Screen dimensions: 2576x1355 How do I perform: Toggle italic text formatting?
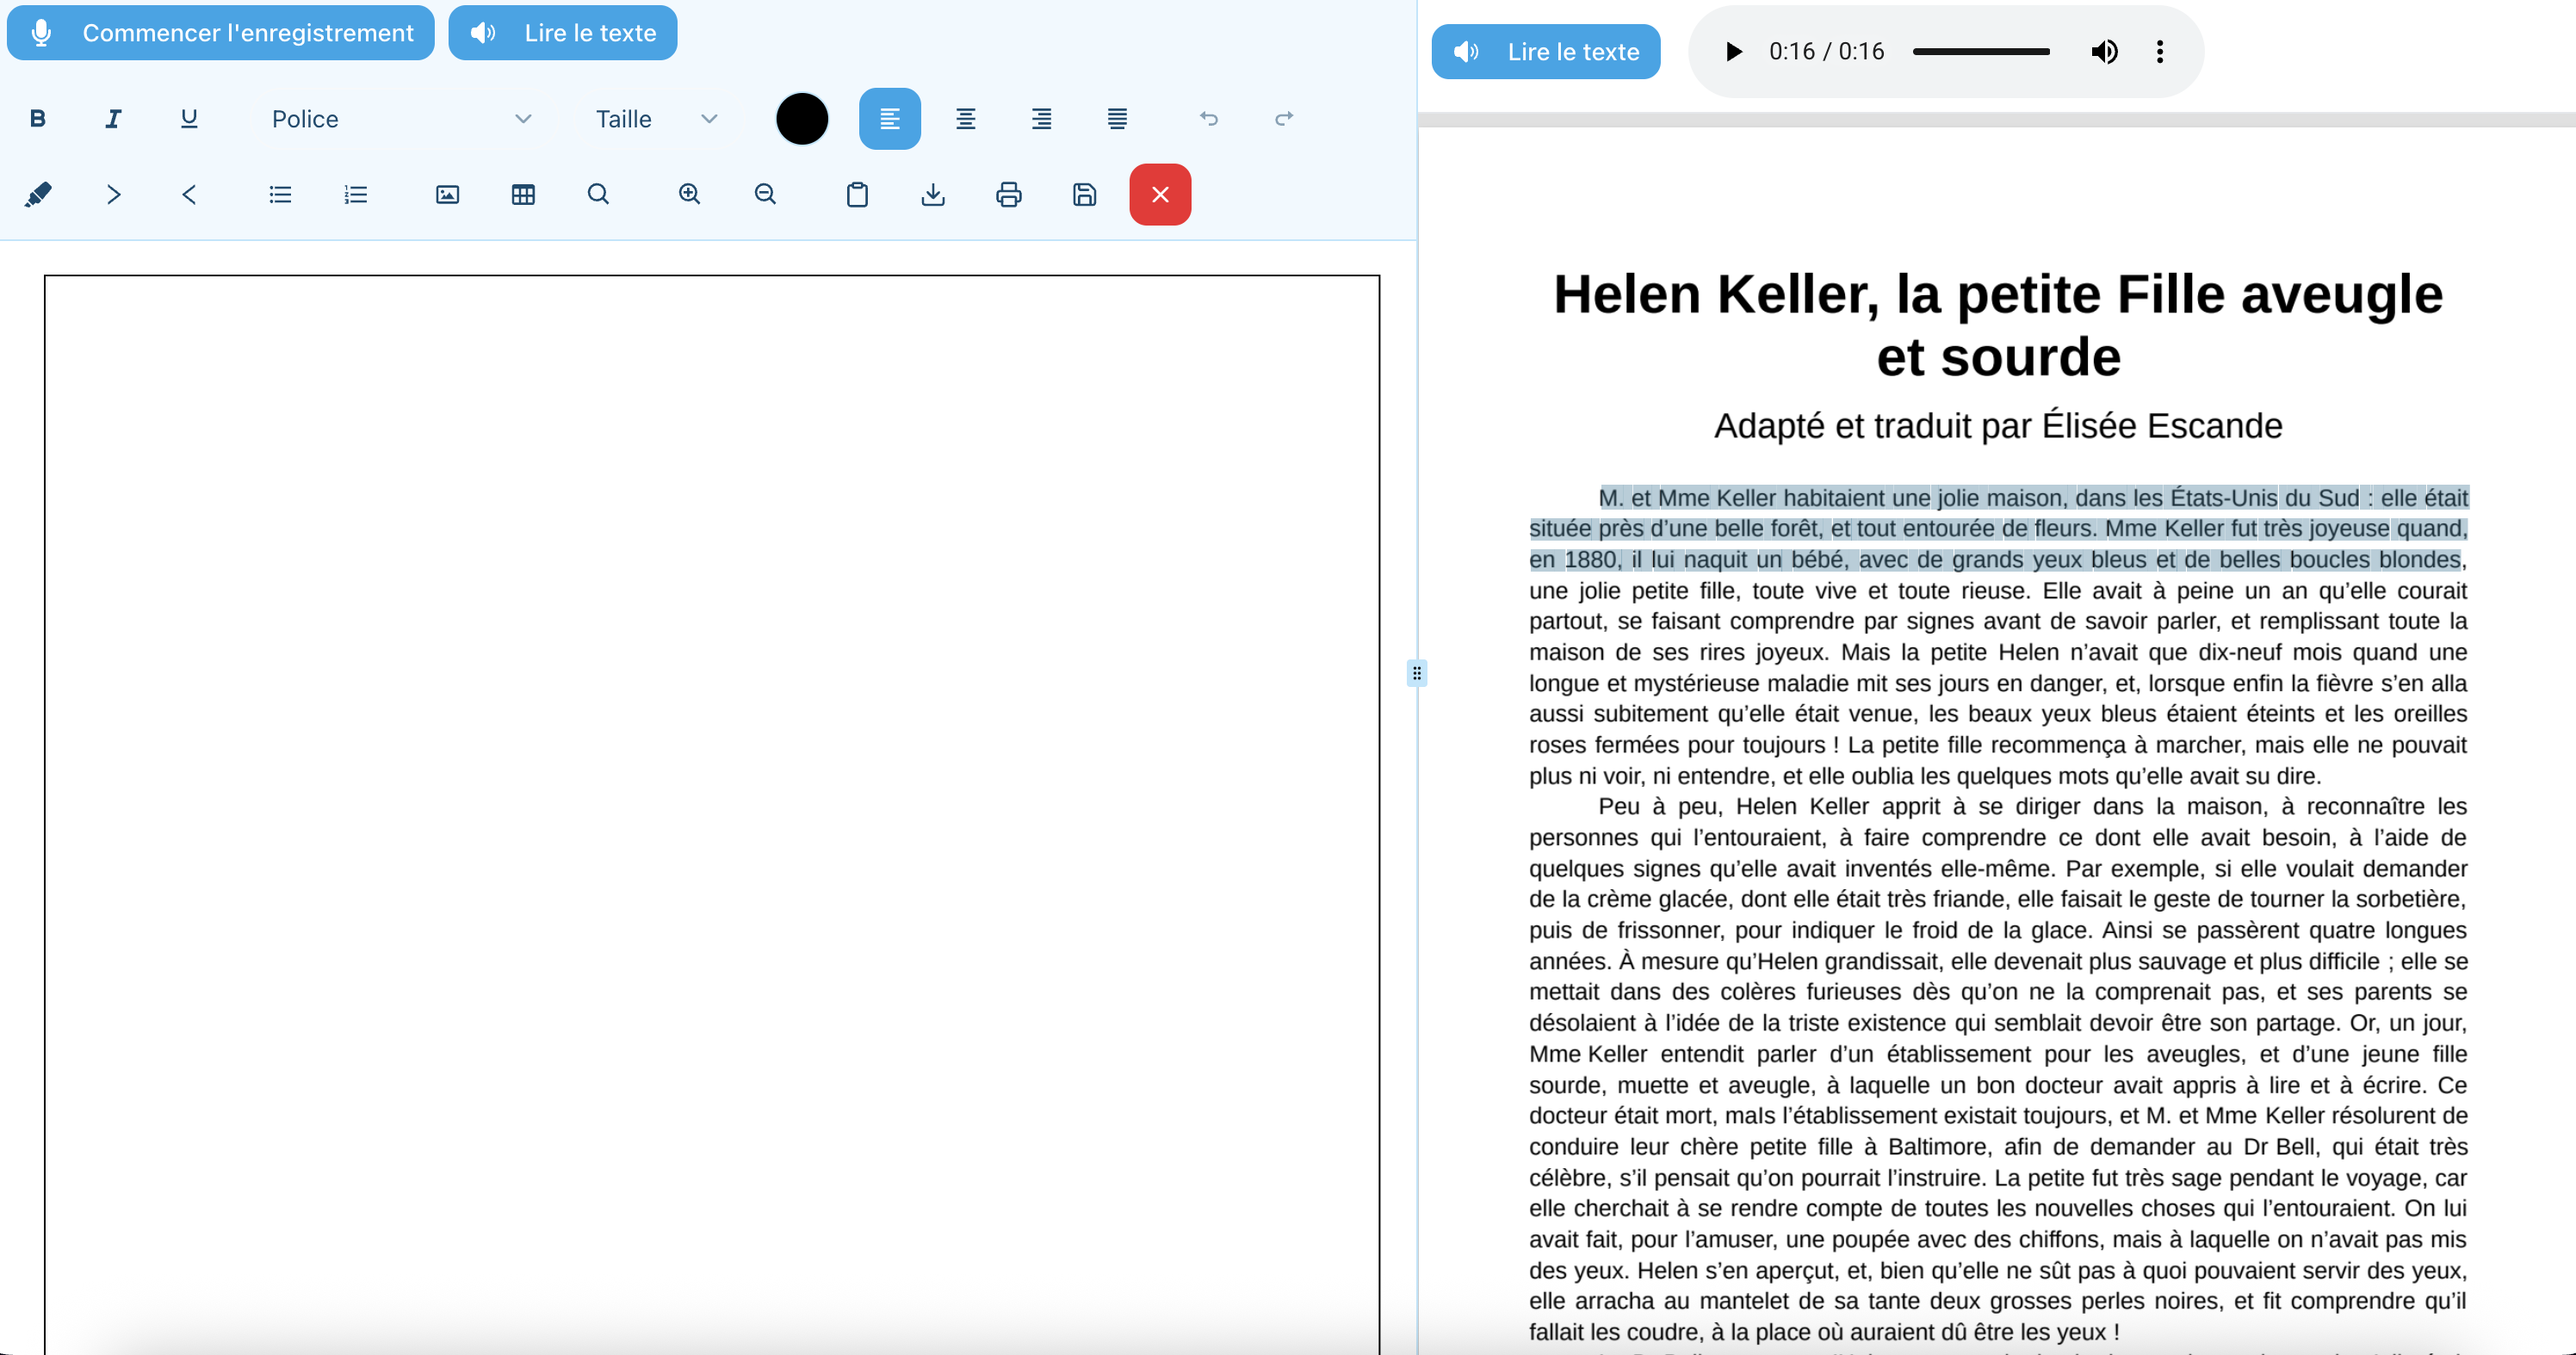click(112, 118)
